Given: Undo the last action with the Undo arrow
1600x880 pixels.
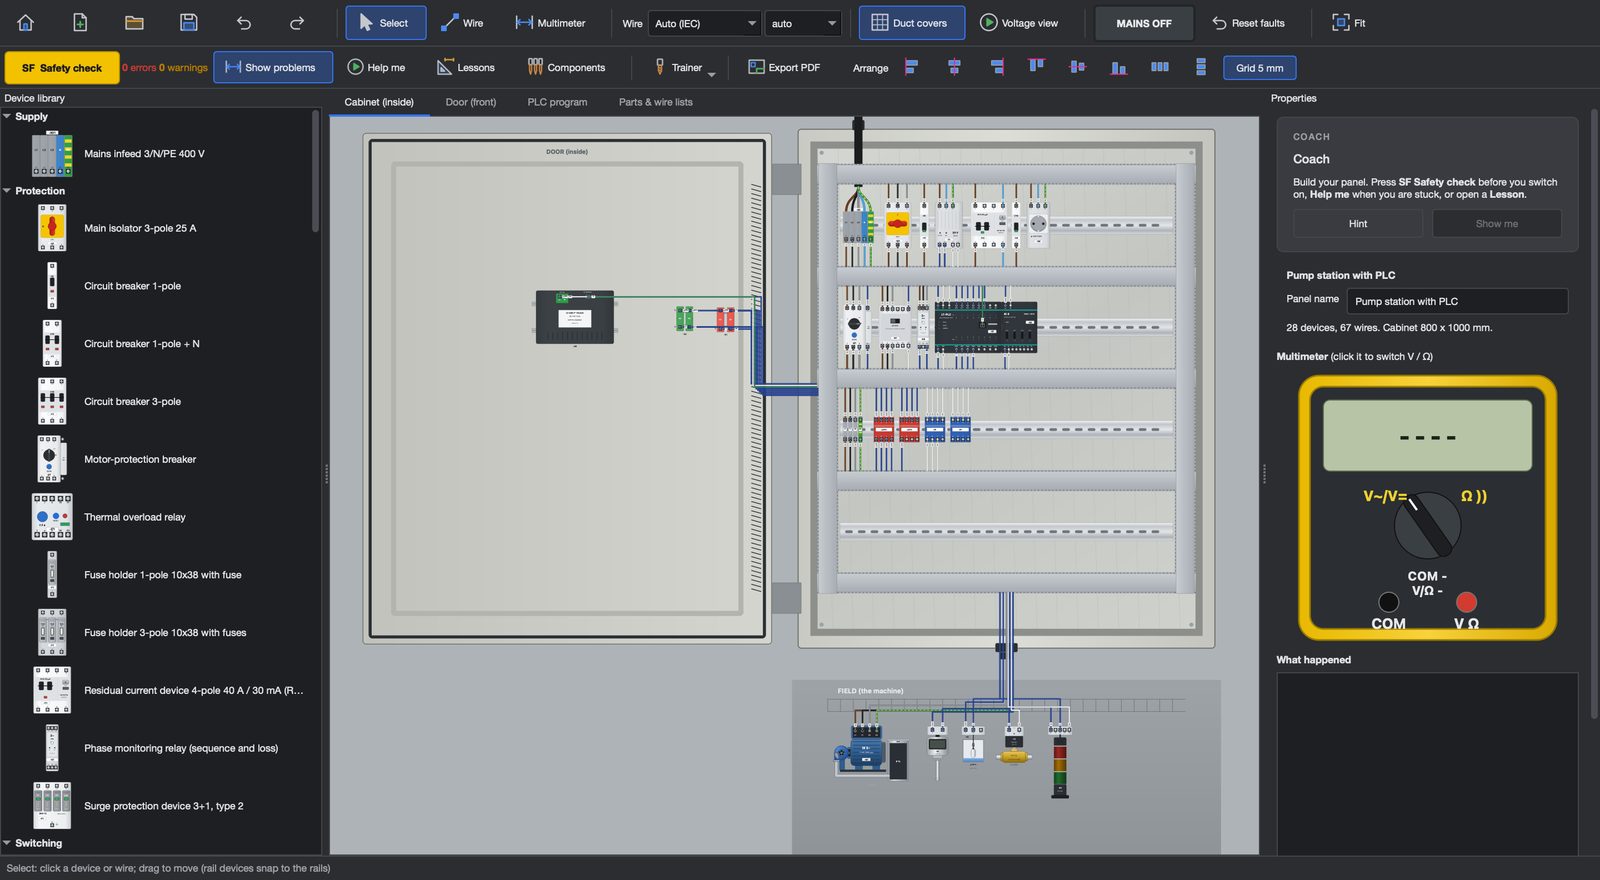Looking at the screenshot, I should tap(243, 23).
